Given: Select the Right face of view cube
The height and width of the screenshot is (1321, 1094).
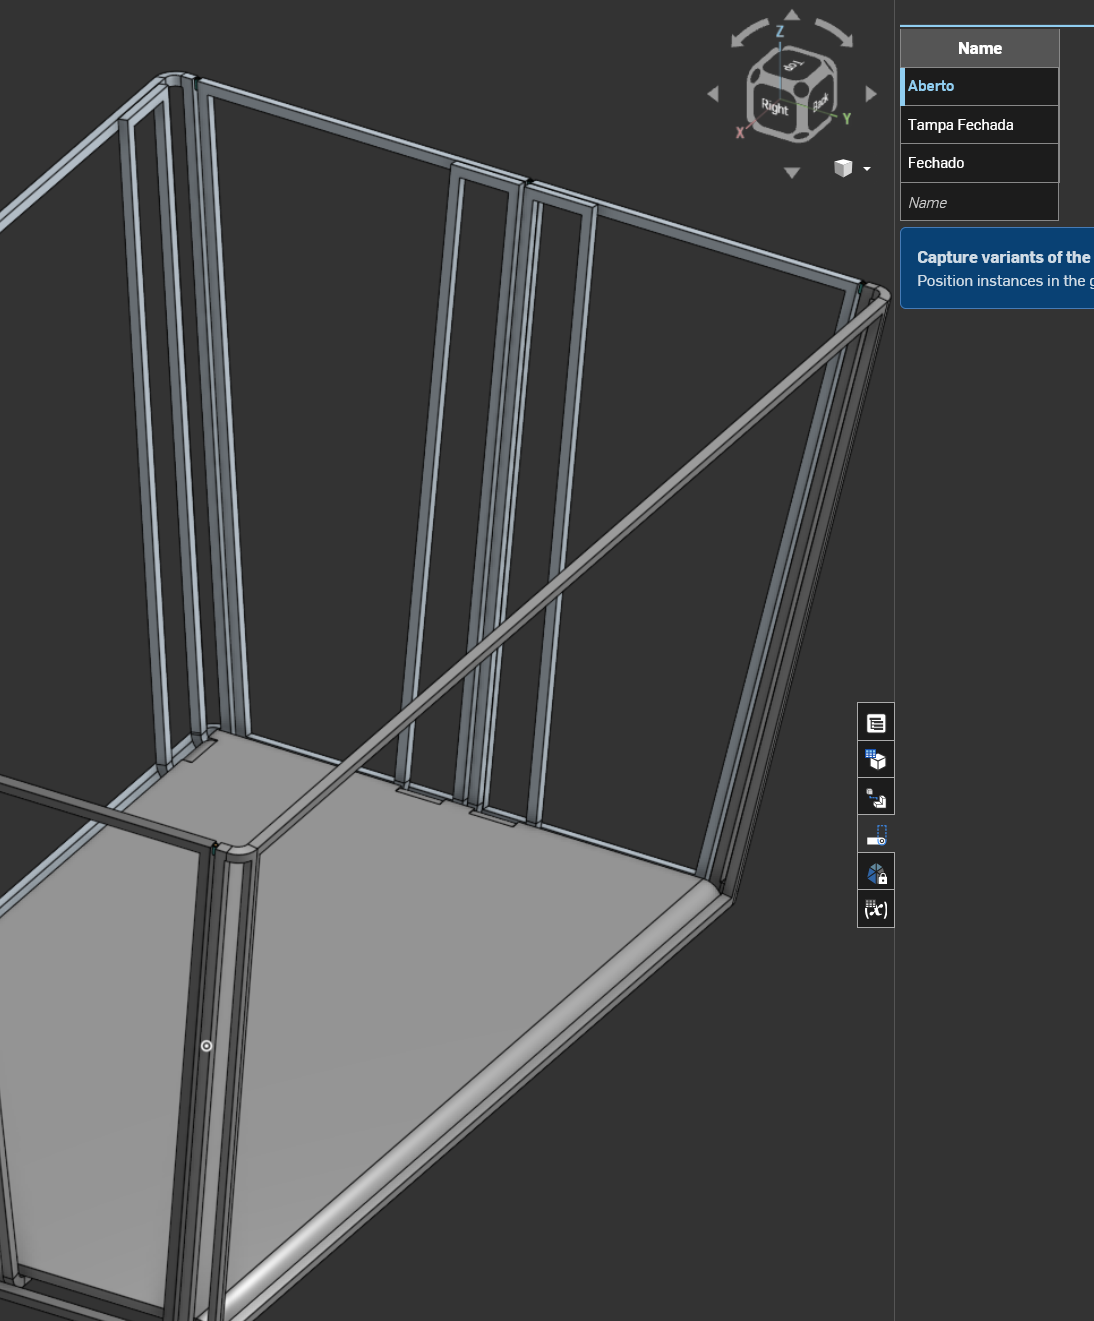Looking at the screenshot, I should pos(775,109).
